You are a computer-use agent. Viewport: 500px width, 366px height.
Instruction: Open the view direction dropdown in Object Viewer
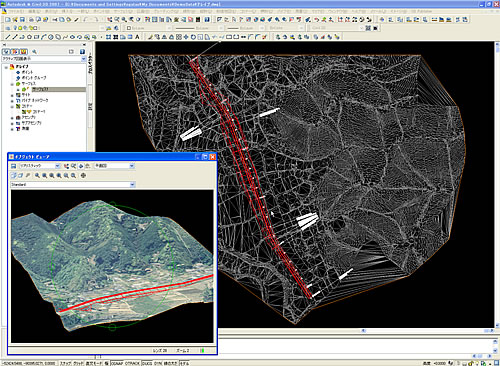point(132,166)
